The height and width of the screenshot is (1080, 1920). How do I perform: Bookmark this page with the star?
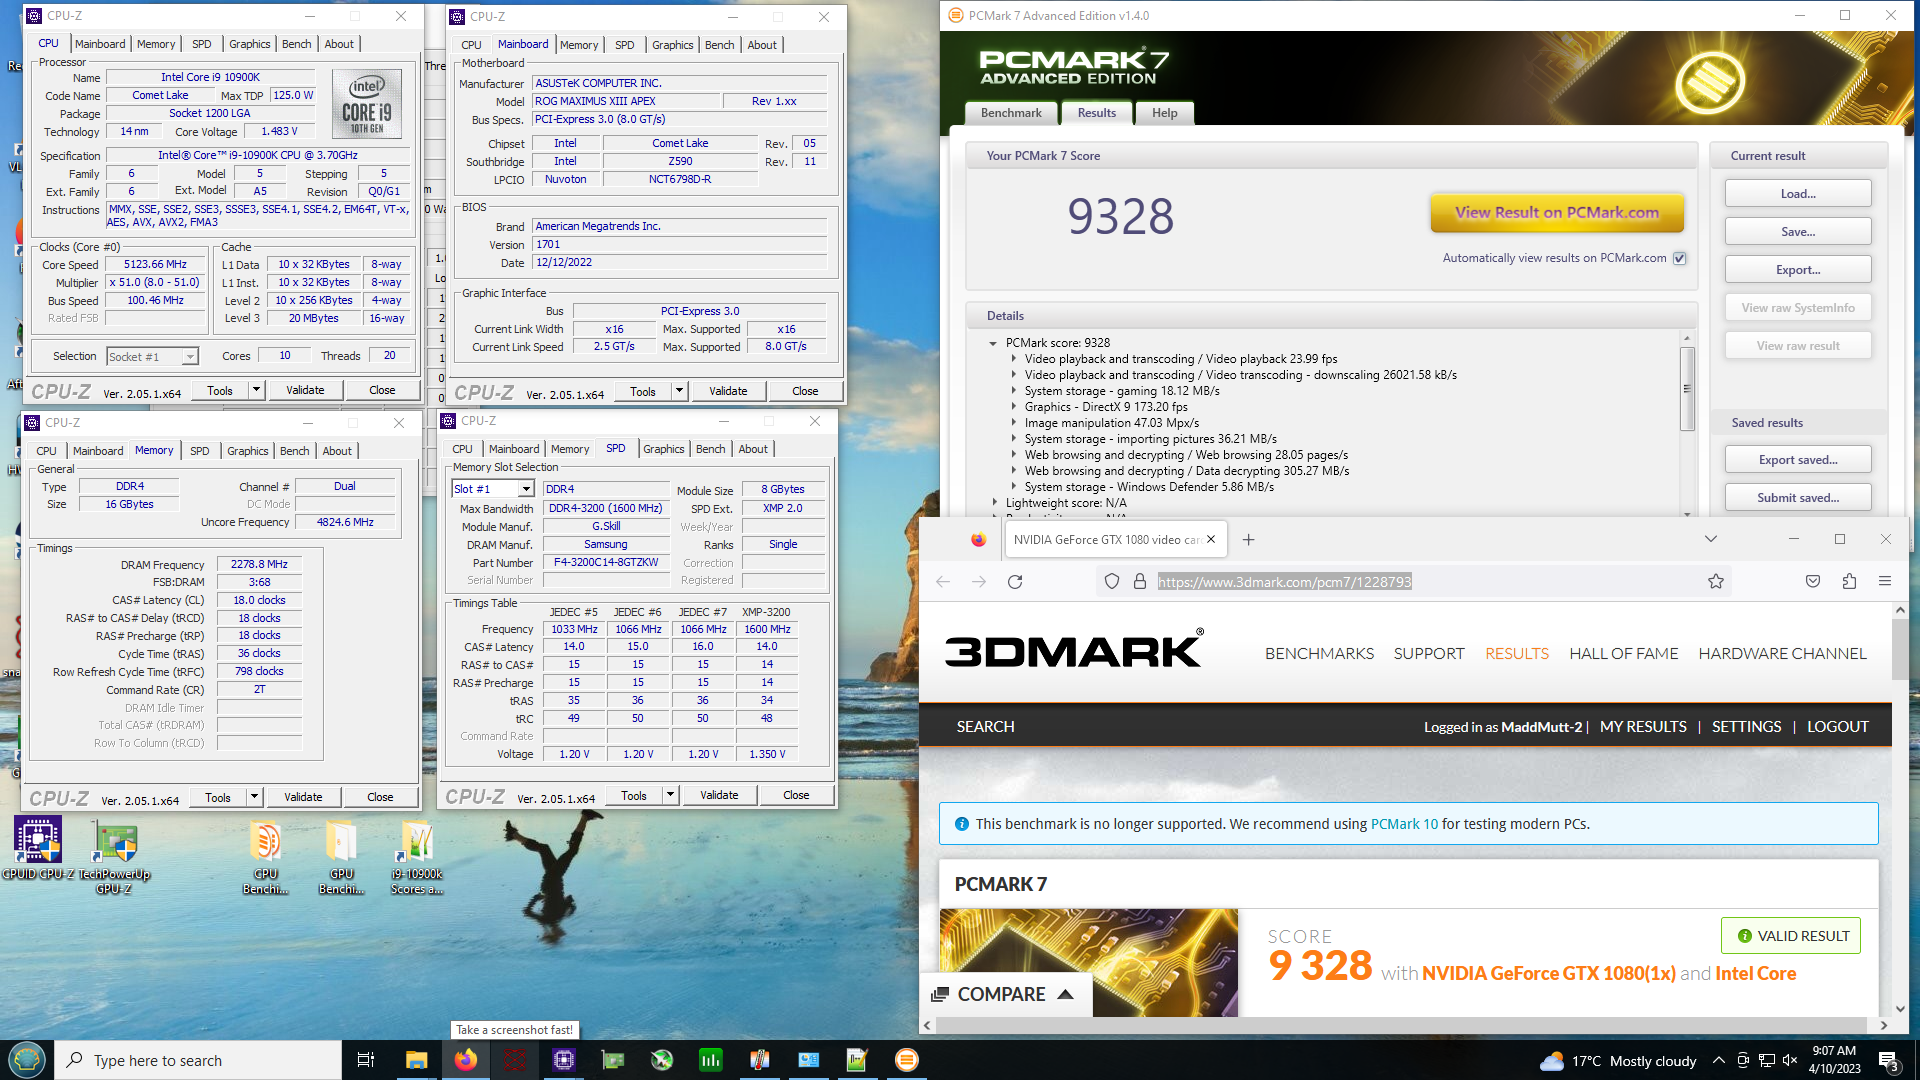coord(1716,582)
